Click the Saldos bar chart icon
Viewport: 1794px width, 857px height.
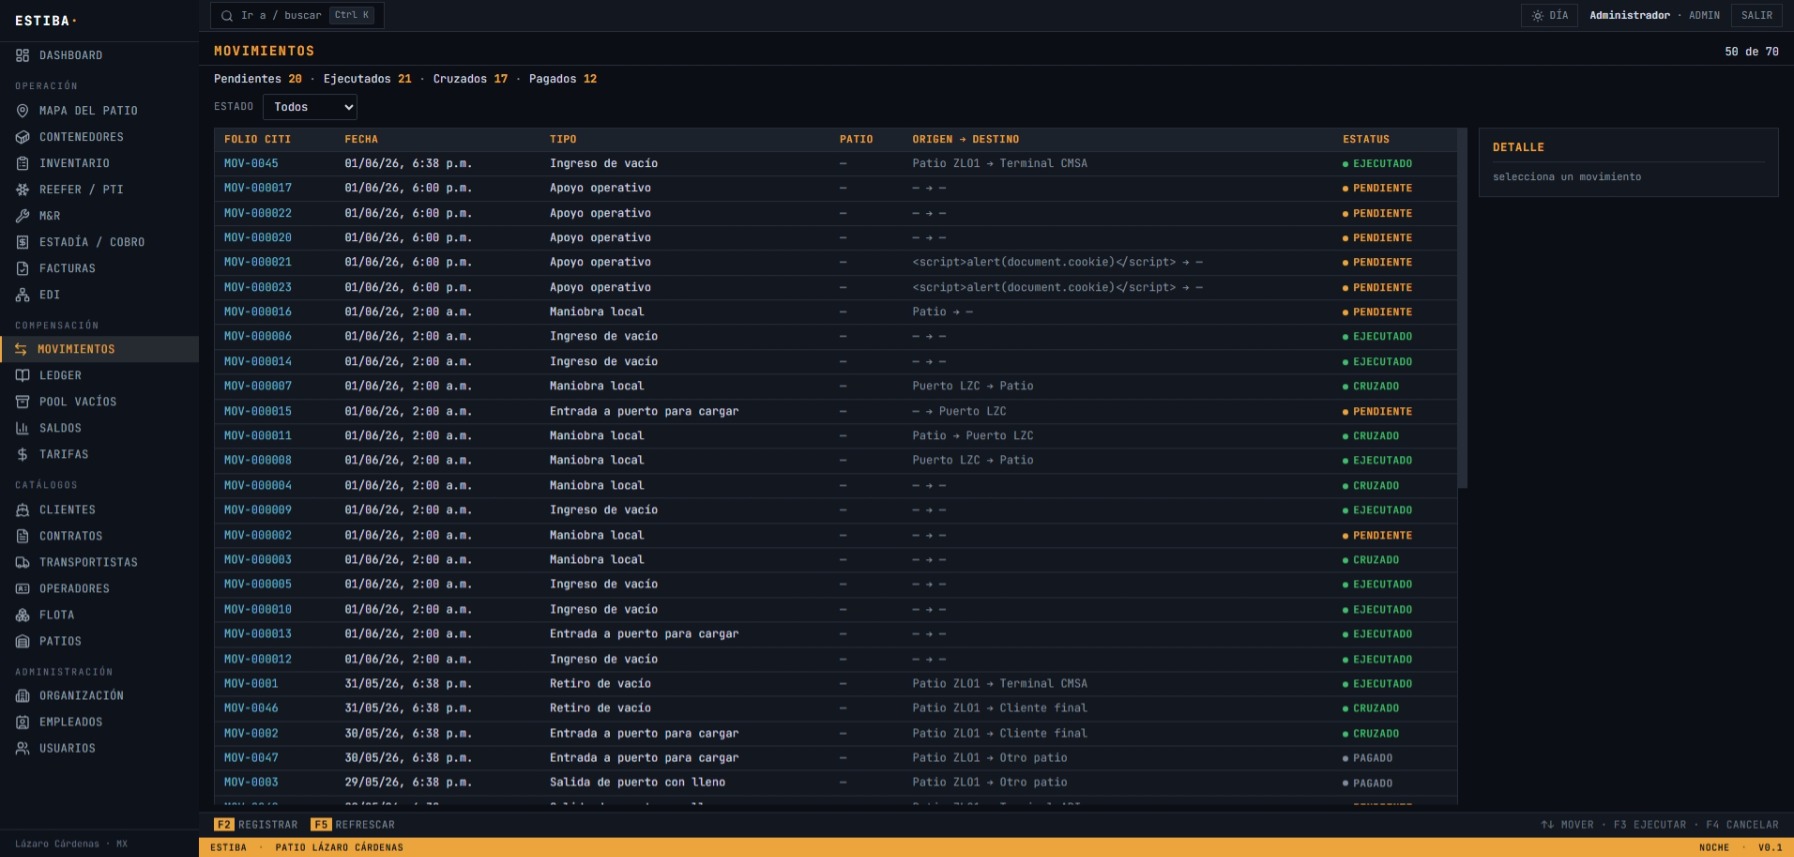tap(22, 428)
